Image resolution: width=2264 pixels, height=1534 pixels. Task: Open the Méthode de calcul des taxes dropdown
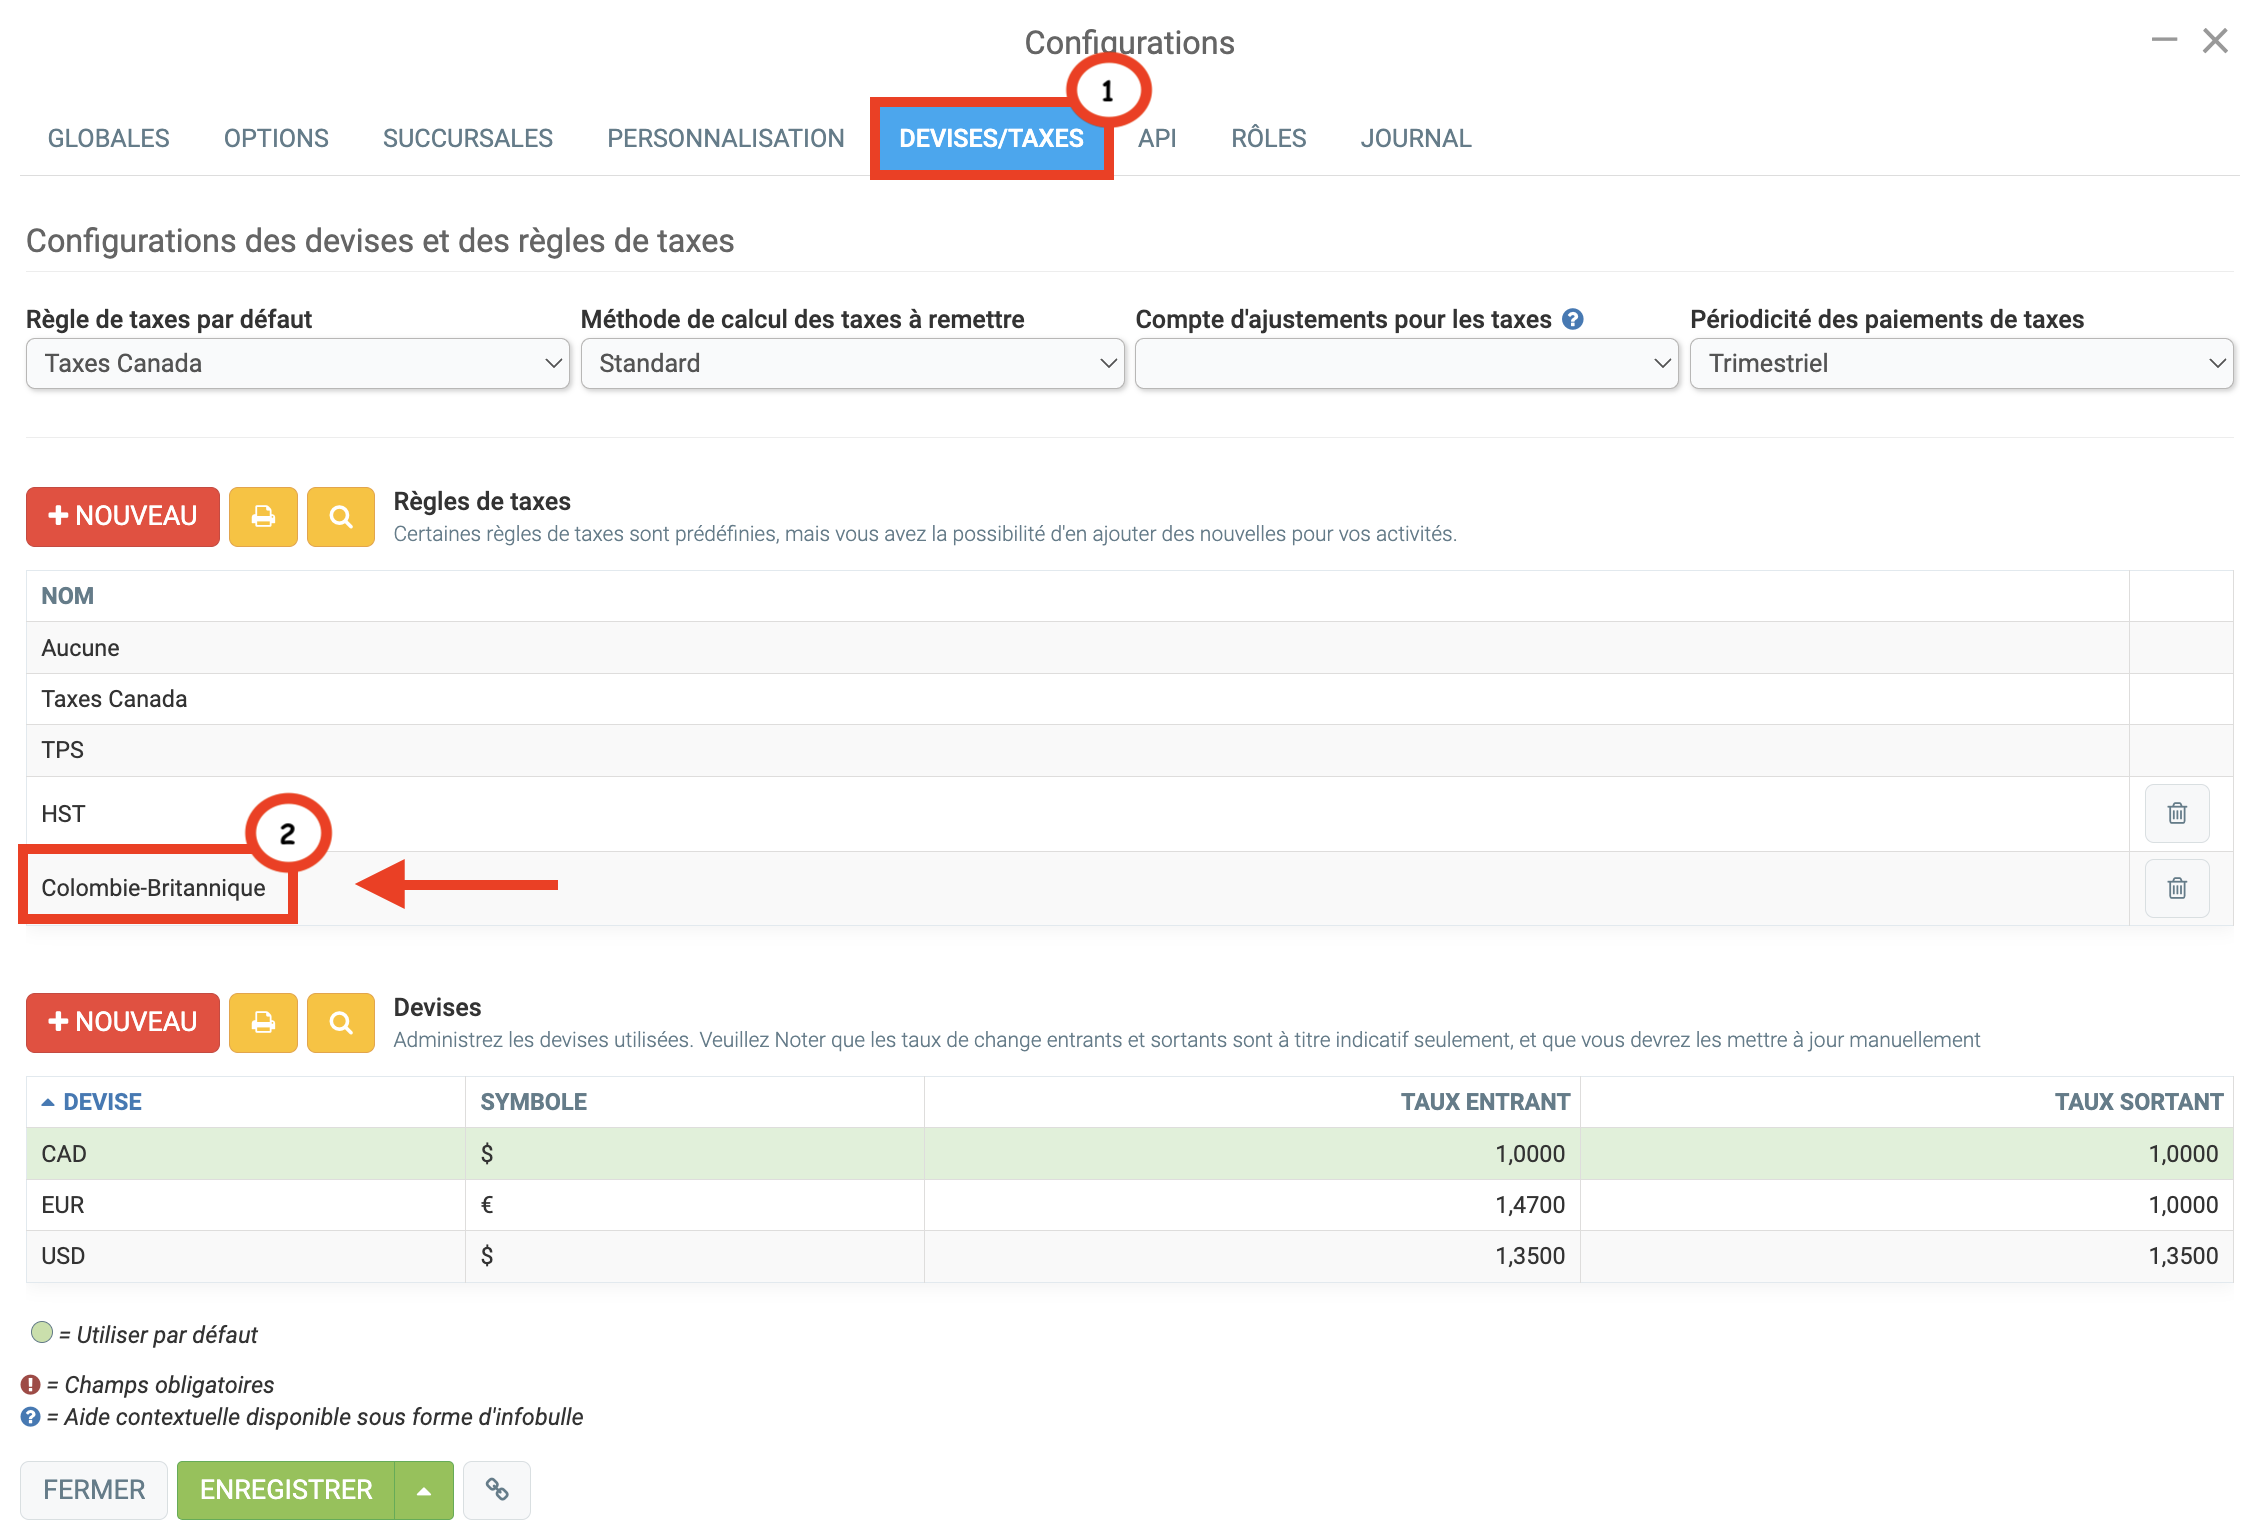[852, 364]
